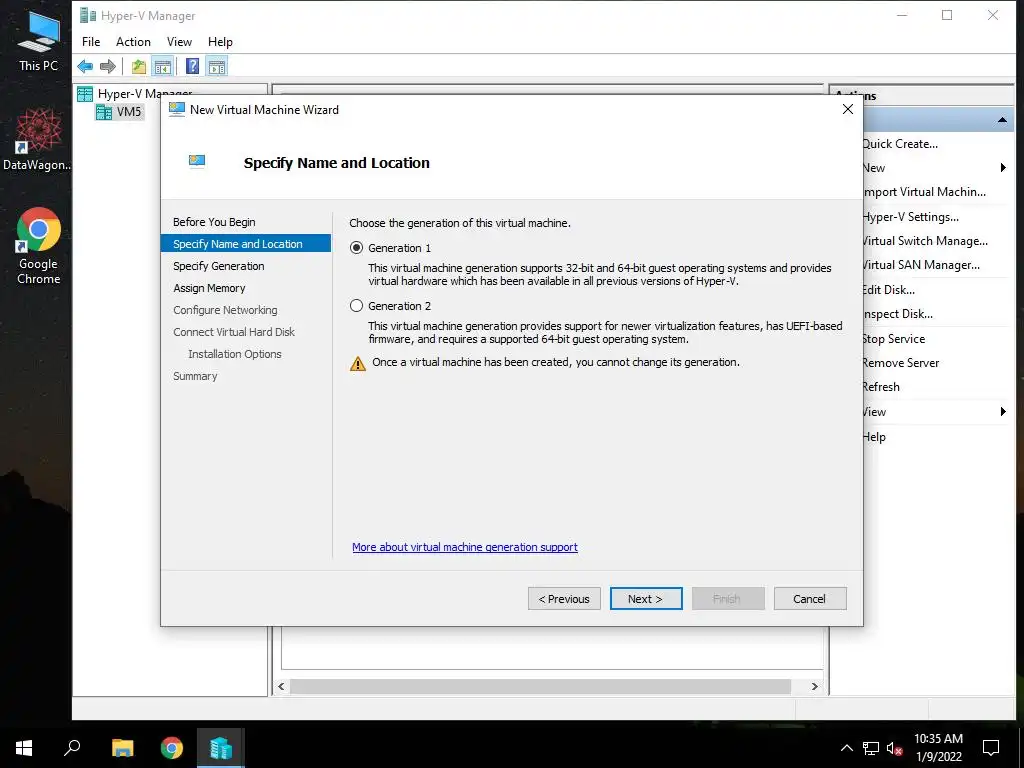Open the View menu
Screen dimensions: 1024x768
pyautogui.click(x=179, y=42)
